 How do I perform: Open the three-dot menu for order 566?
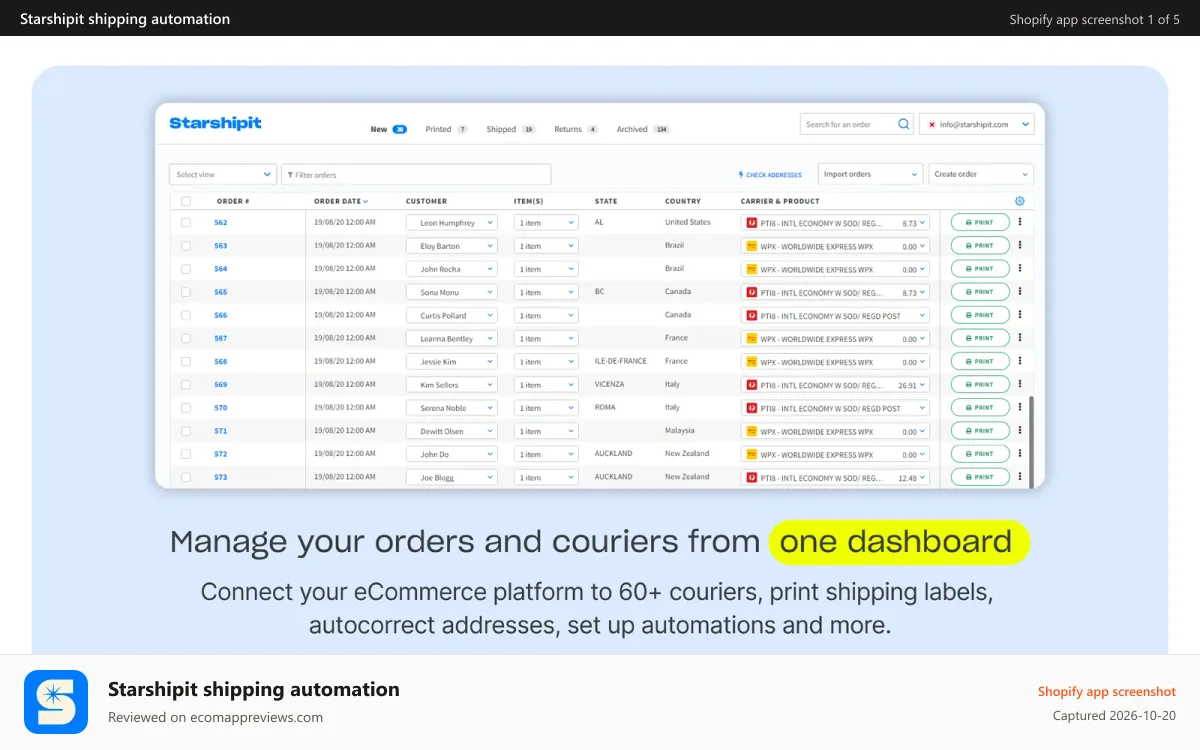1020,315
